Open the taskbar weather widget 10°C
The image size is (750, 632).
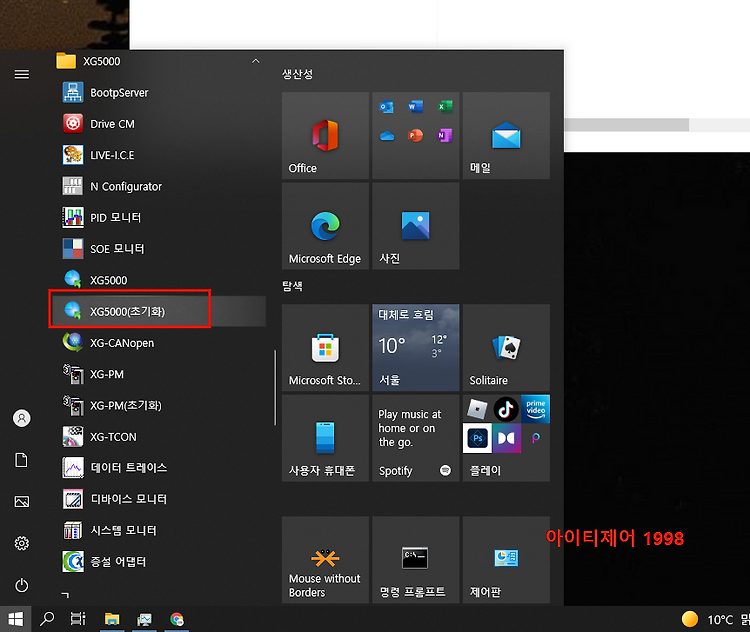tap(715, 620)
